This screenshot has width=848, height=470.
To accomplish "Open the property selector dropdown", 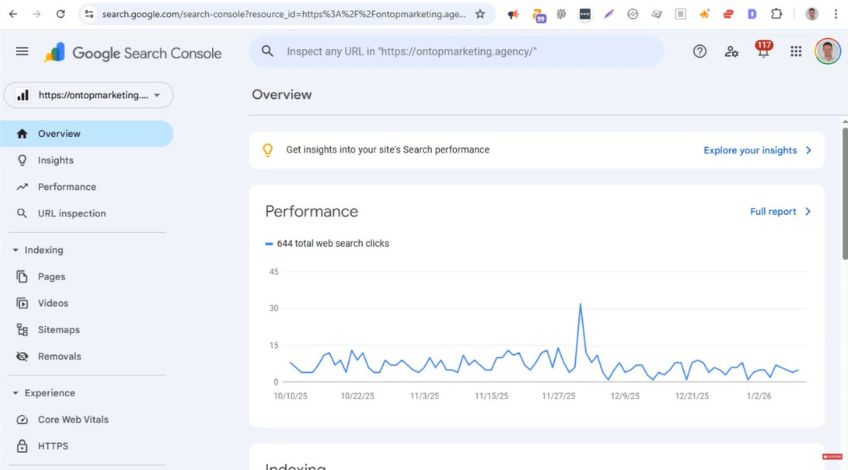I will point(89,95).
